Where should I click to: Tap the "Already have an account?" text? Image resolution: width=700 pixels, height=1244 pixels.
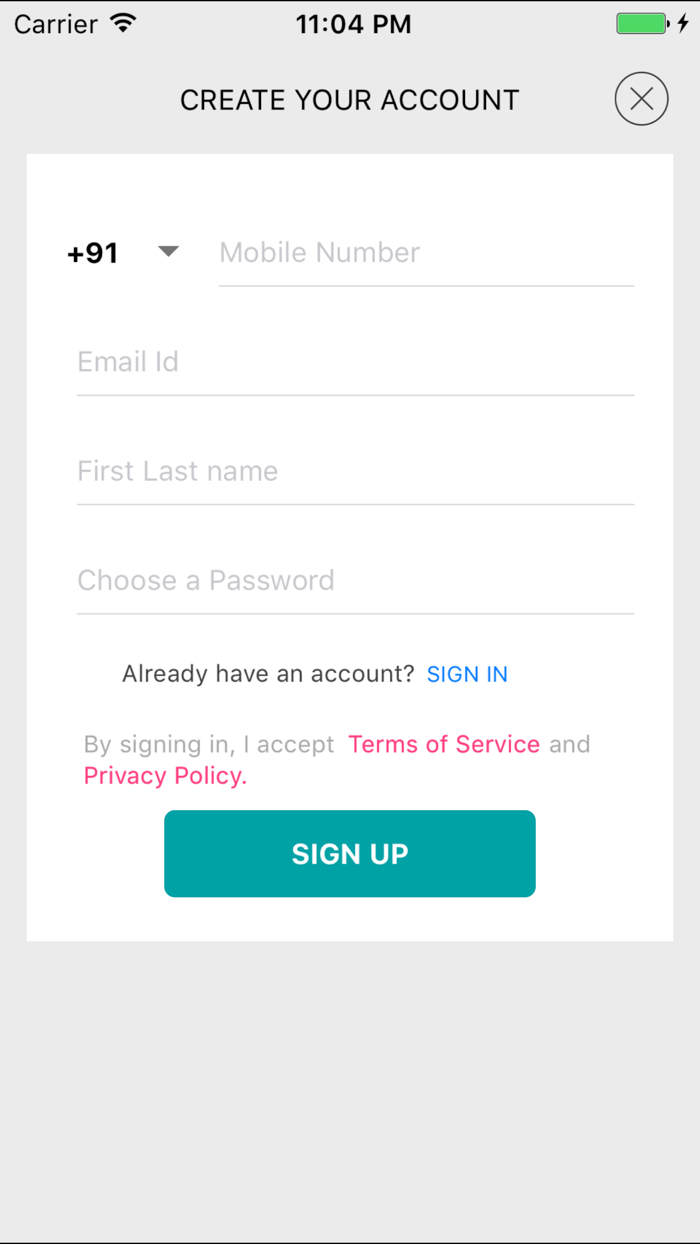[x=268, y=674]
